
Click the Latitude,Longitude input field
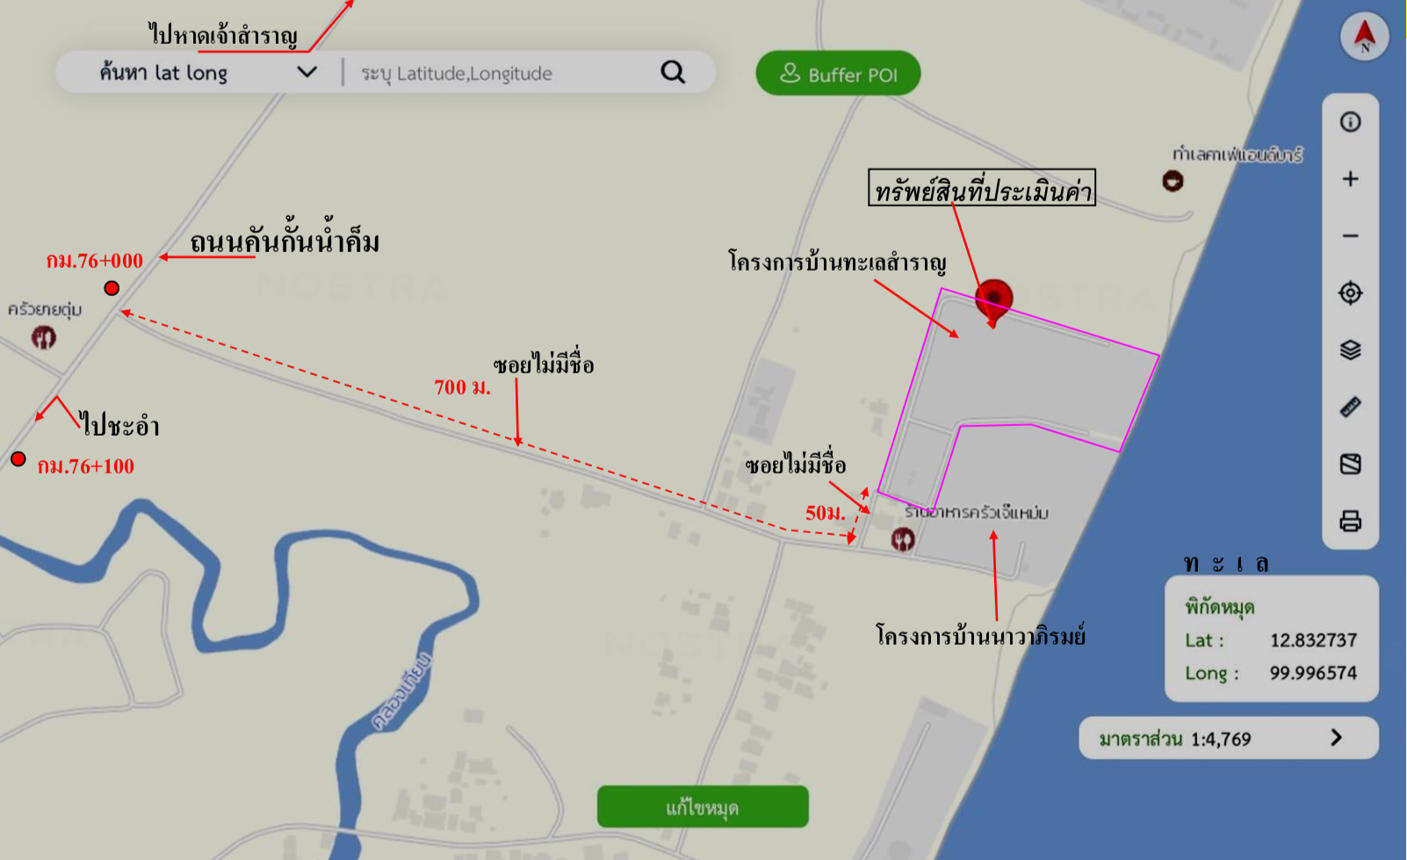coord(500,73)
